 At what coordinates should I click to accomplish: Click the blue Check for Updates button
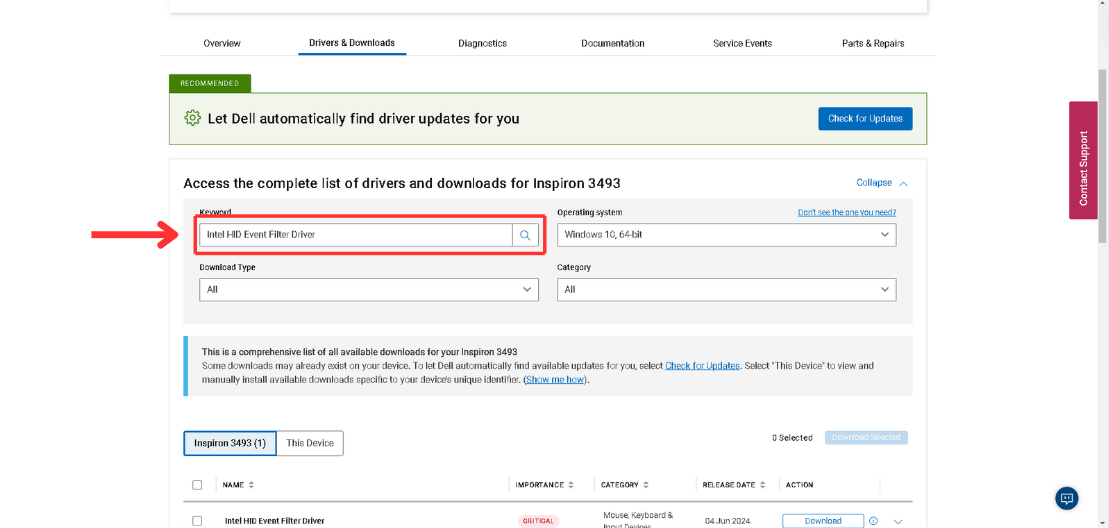coord(865,119)
